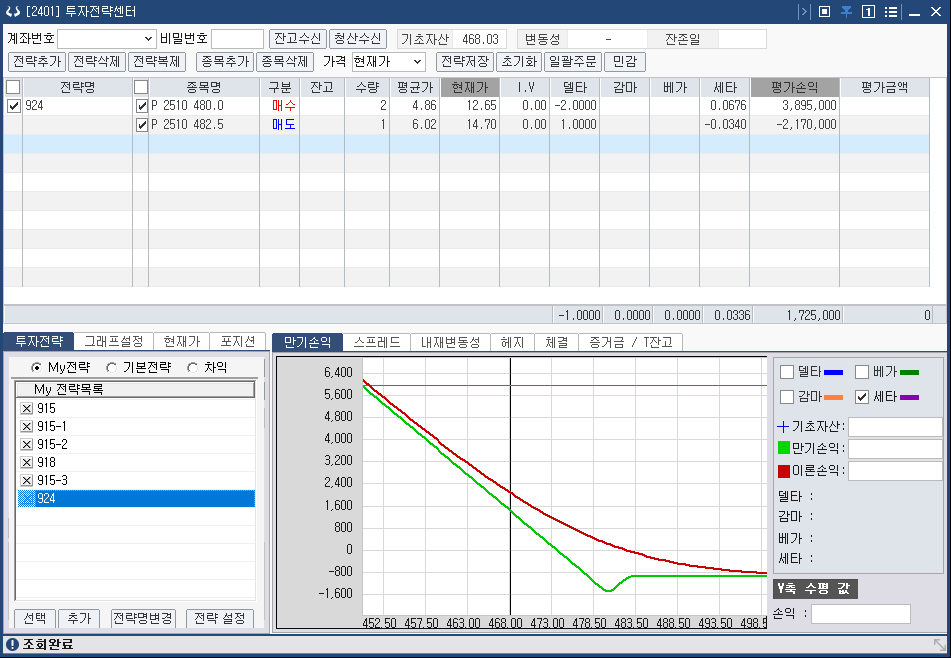Click the pin window icon in title bar

(846, 12)
